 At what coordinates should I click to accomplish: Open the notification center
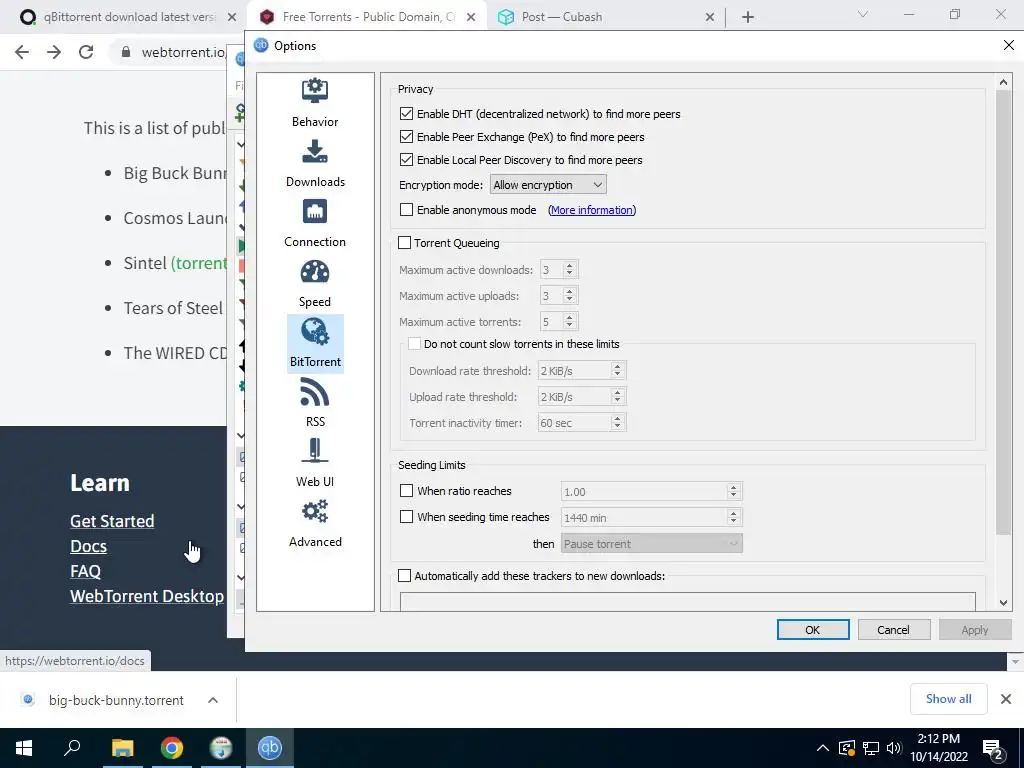click(x=993, y=748)
